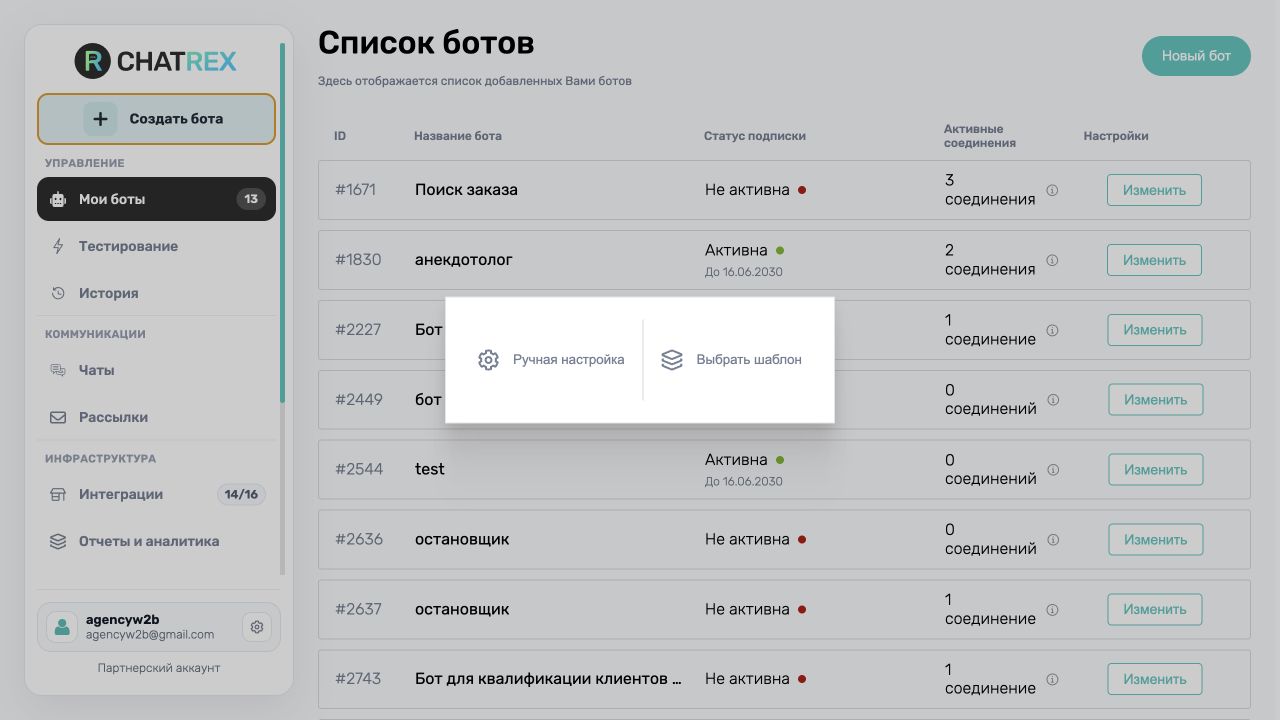Viewport: 1280px width, 720px height.
Task: Click Партнерский аккаунт label
Action: 159,668
